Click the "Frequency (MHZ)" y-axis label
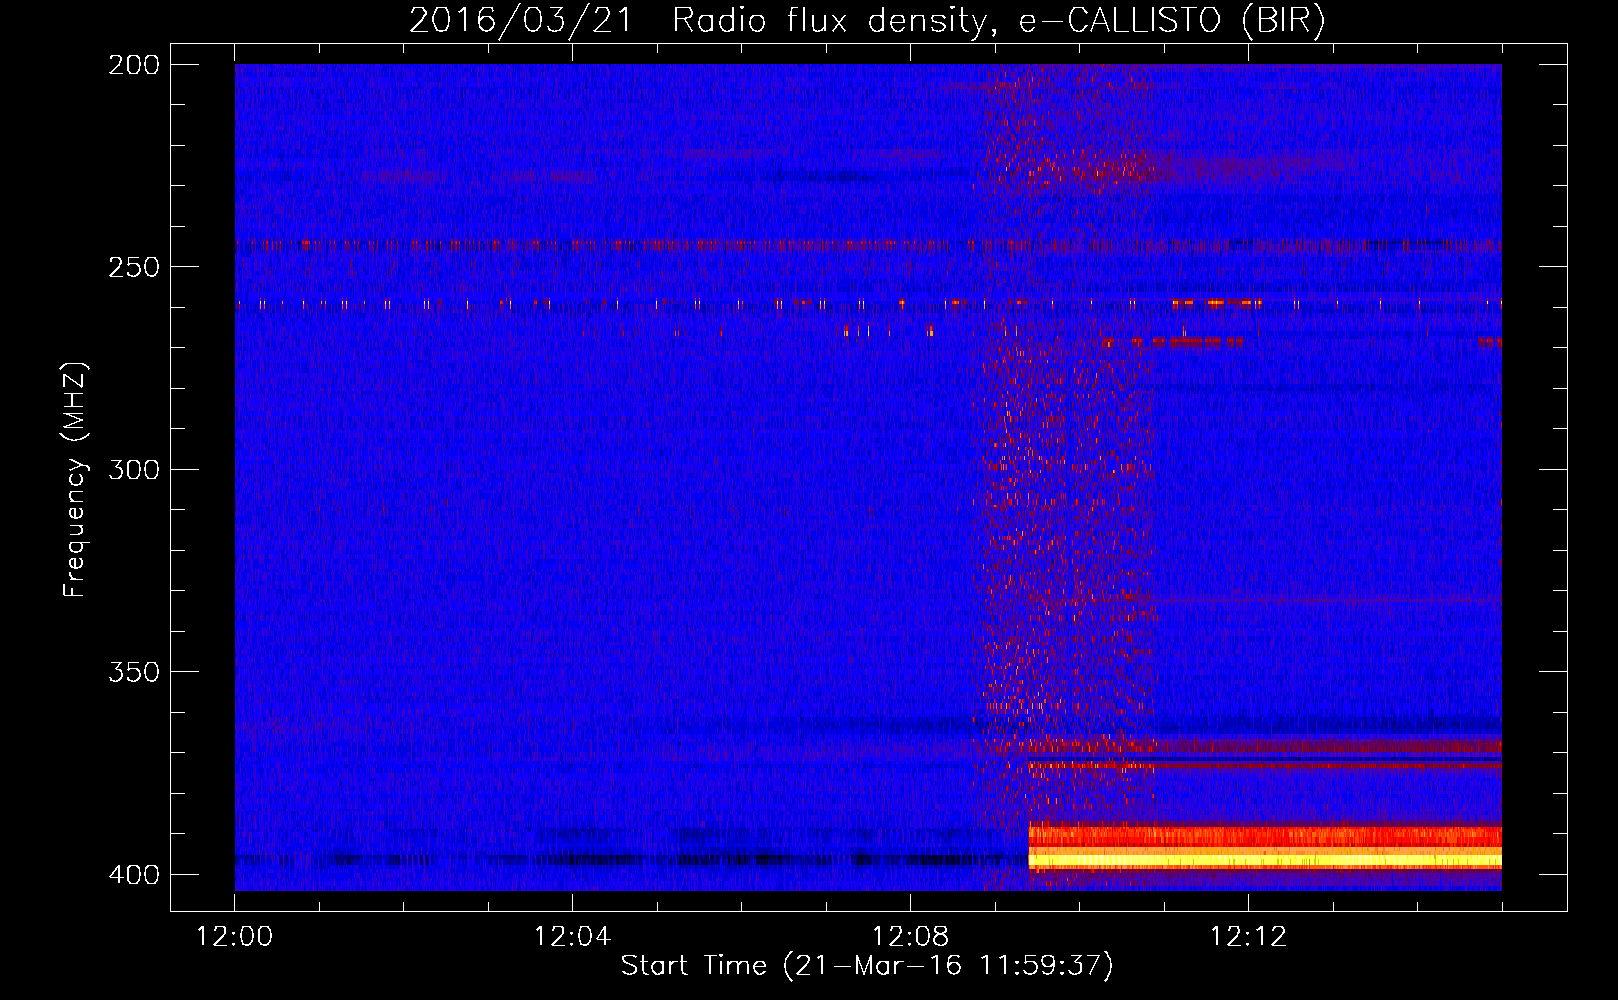The width and height of the screenshot is (1618, 1000). tap(75, 480)
